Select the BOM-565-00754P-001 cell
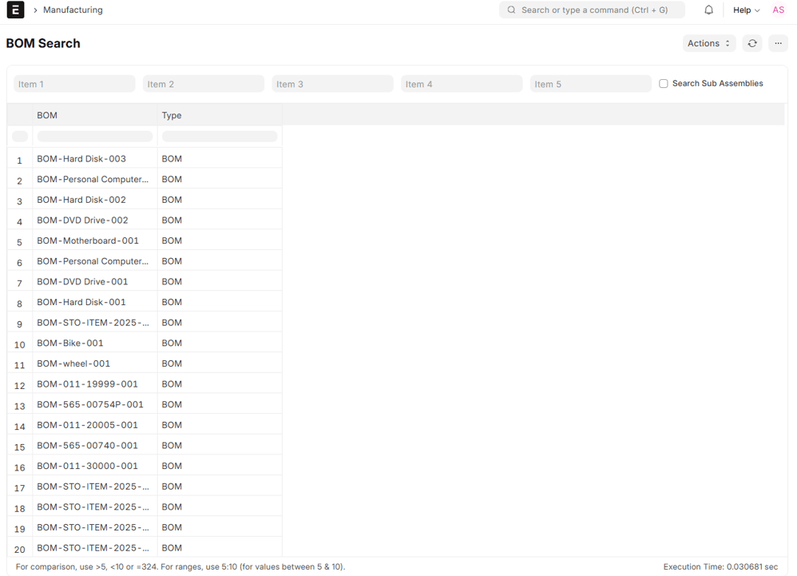The width and height of the screenshot is (797, 576). point(95,404)
